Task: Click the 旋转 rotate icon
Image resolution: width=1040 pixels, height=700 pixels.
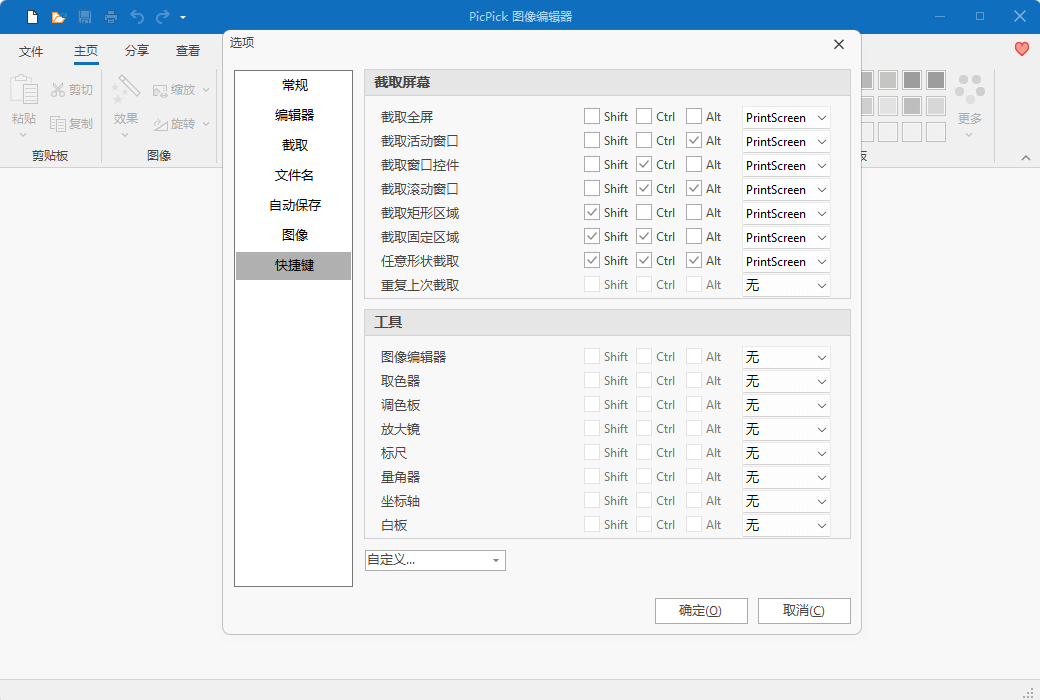Action: [x=160, y=124]
